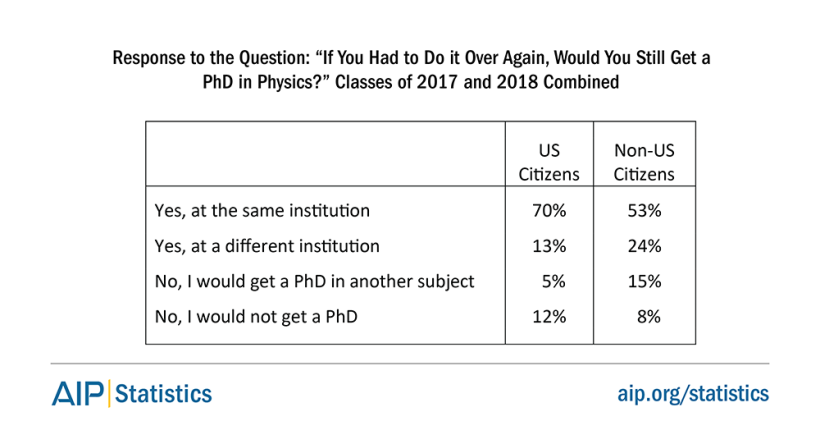Click the 53% Non-US Citizens value

click(644, 211)
